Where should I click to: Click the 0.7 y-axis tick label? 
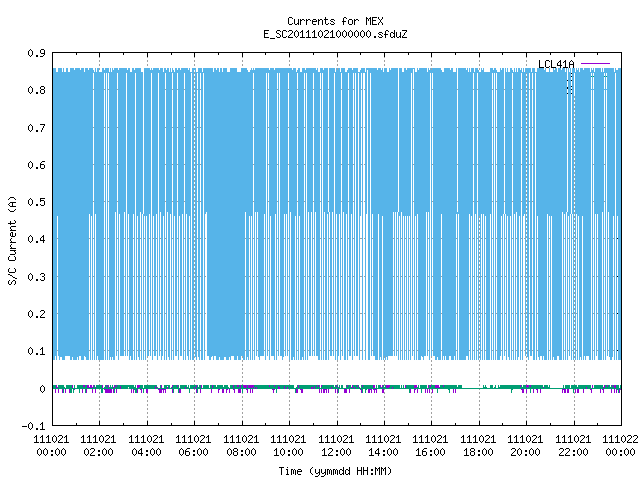[36, 128]
